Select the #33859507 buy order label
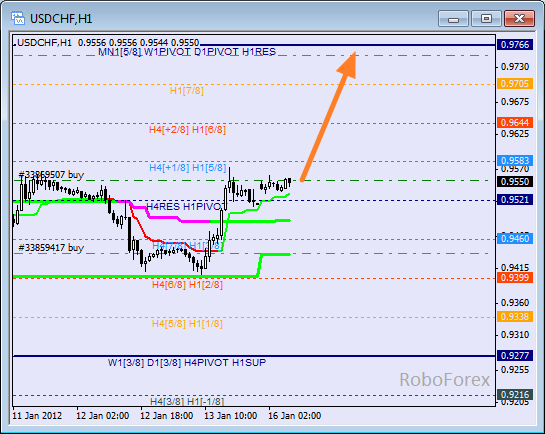This screenshot has width=545, height=434. pyautogui.click(x=51, y=175)
